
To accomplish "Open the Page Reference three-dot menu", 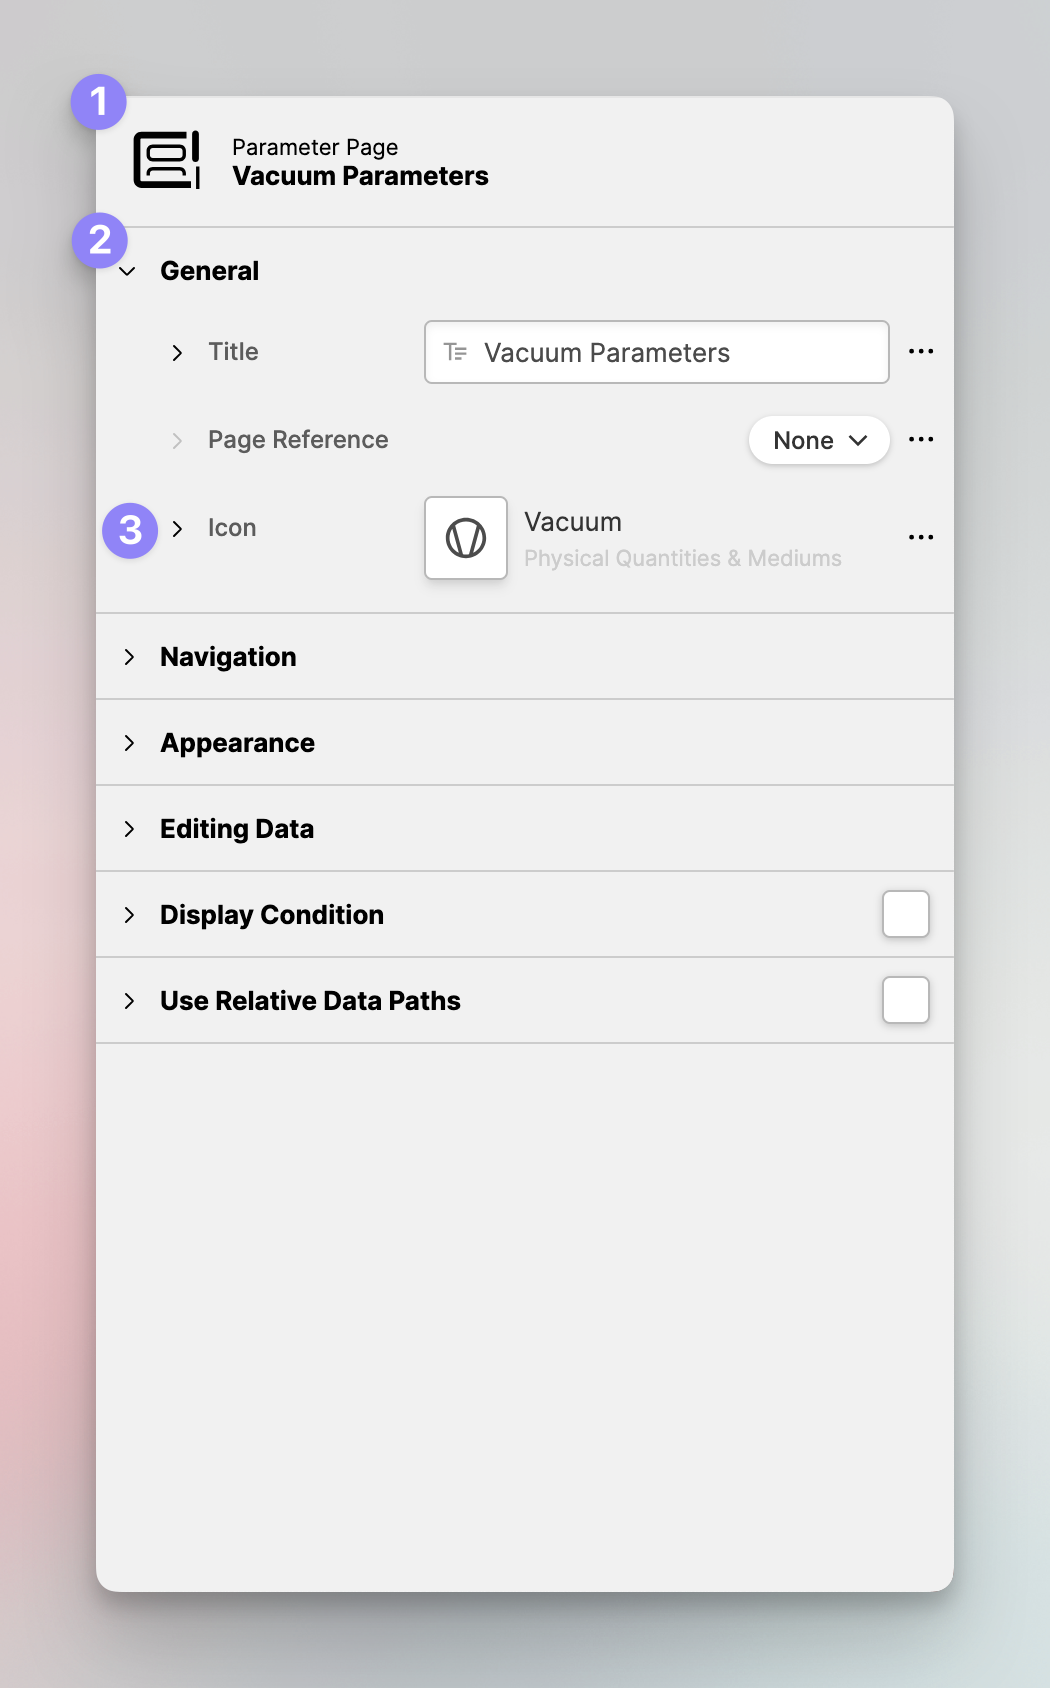I will click(921, 440).
